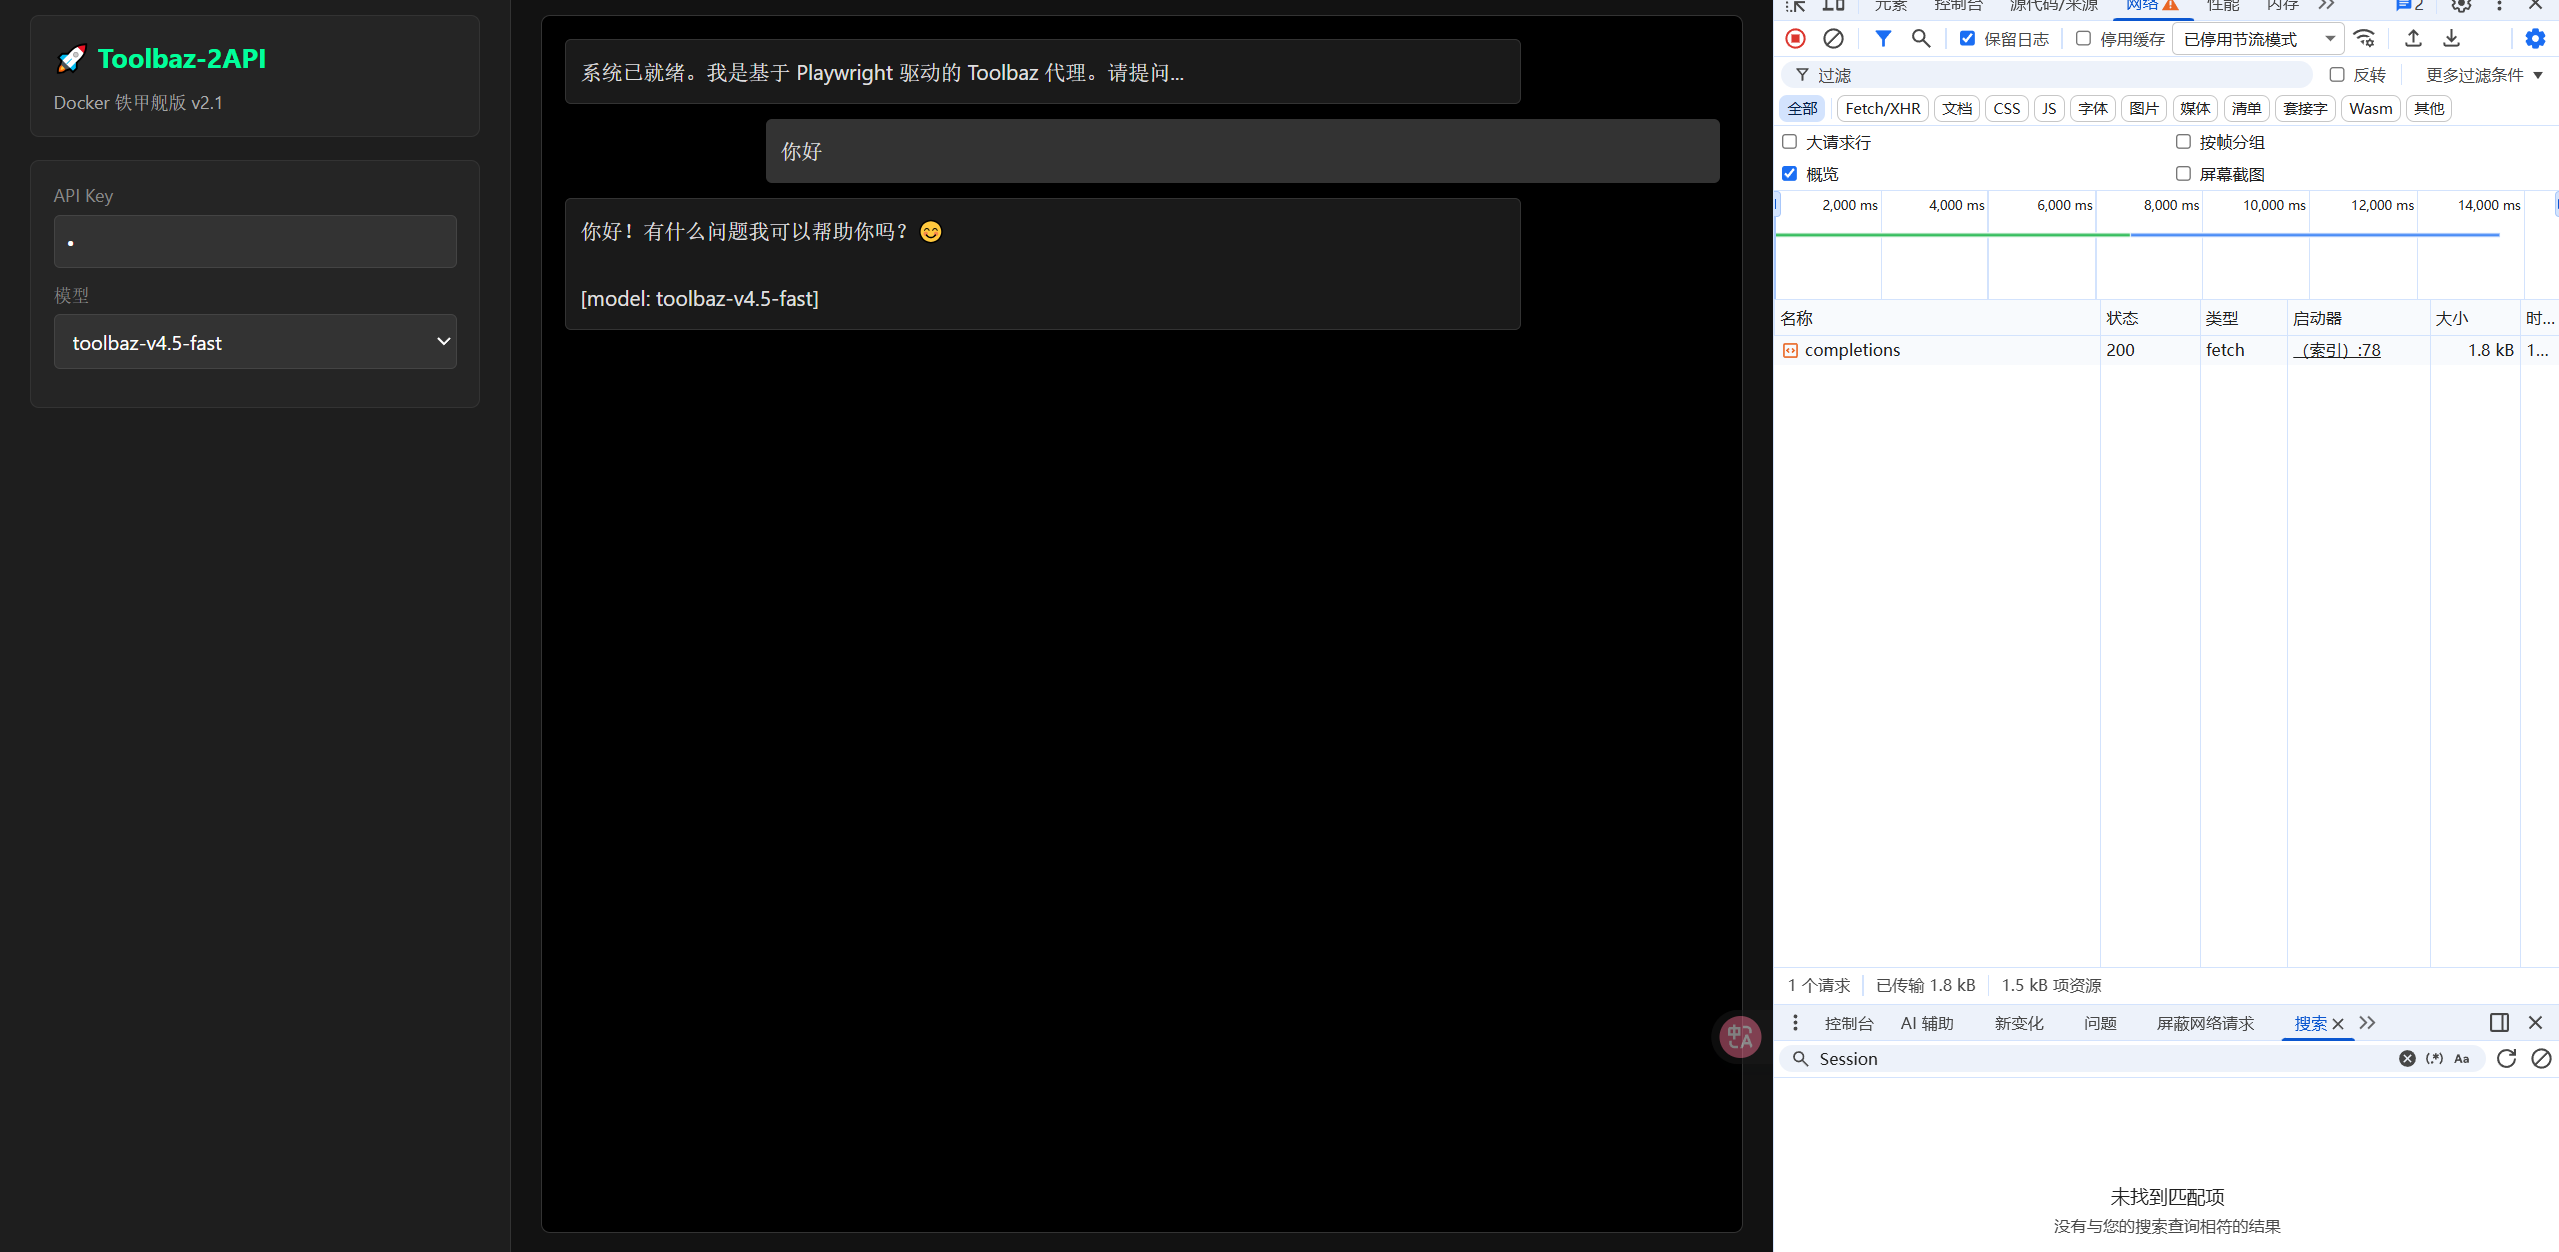Uncheck the 保留日志 checkbox

click(x=1967, y=39)
